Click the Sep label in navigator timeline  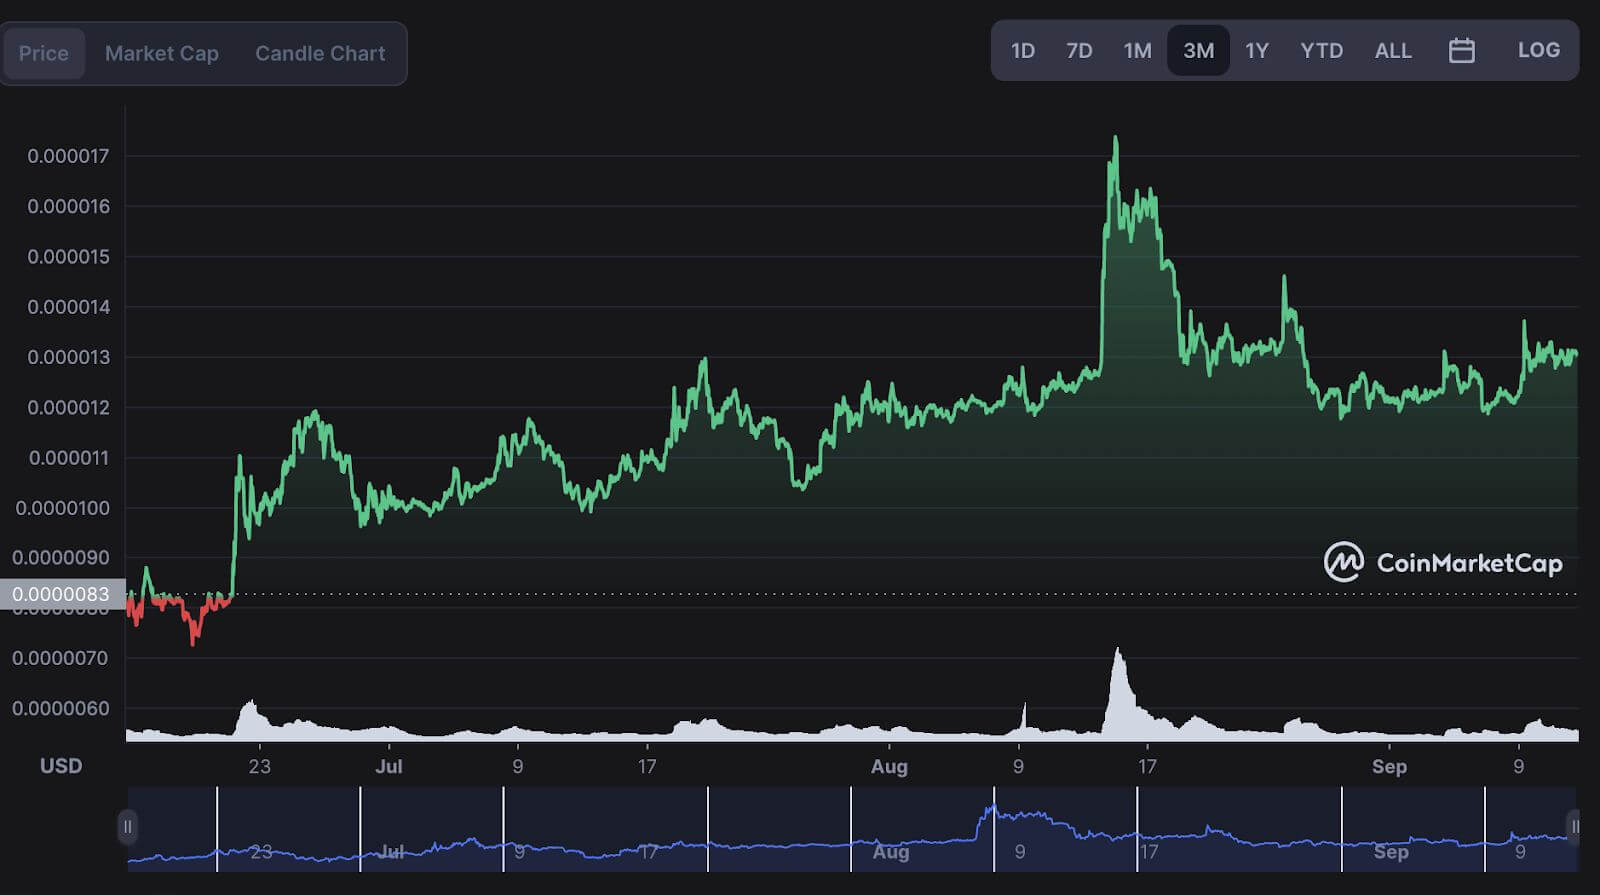coord(1390,852)
